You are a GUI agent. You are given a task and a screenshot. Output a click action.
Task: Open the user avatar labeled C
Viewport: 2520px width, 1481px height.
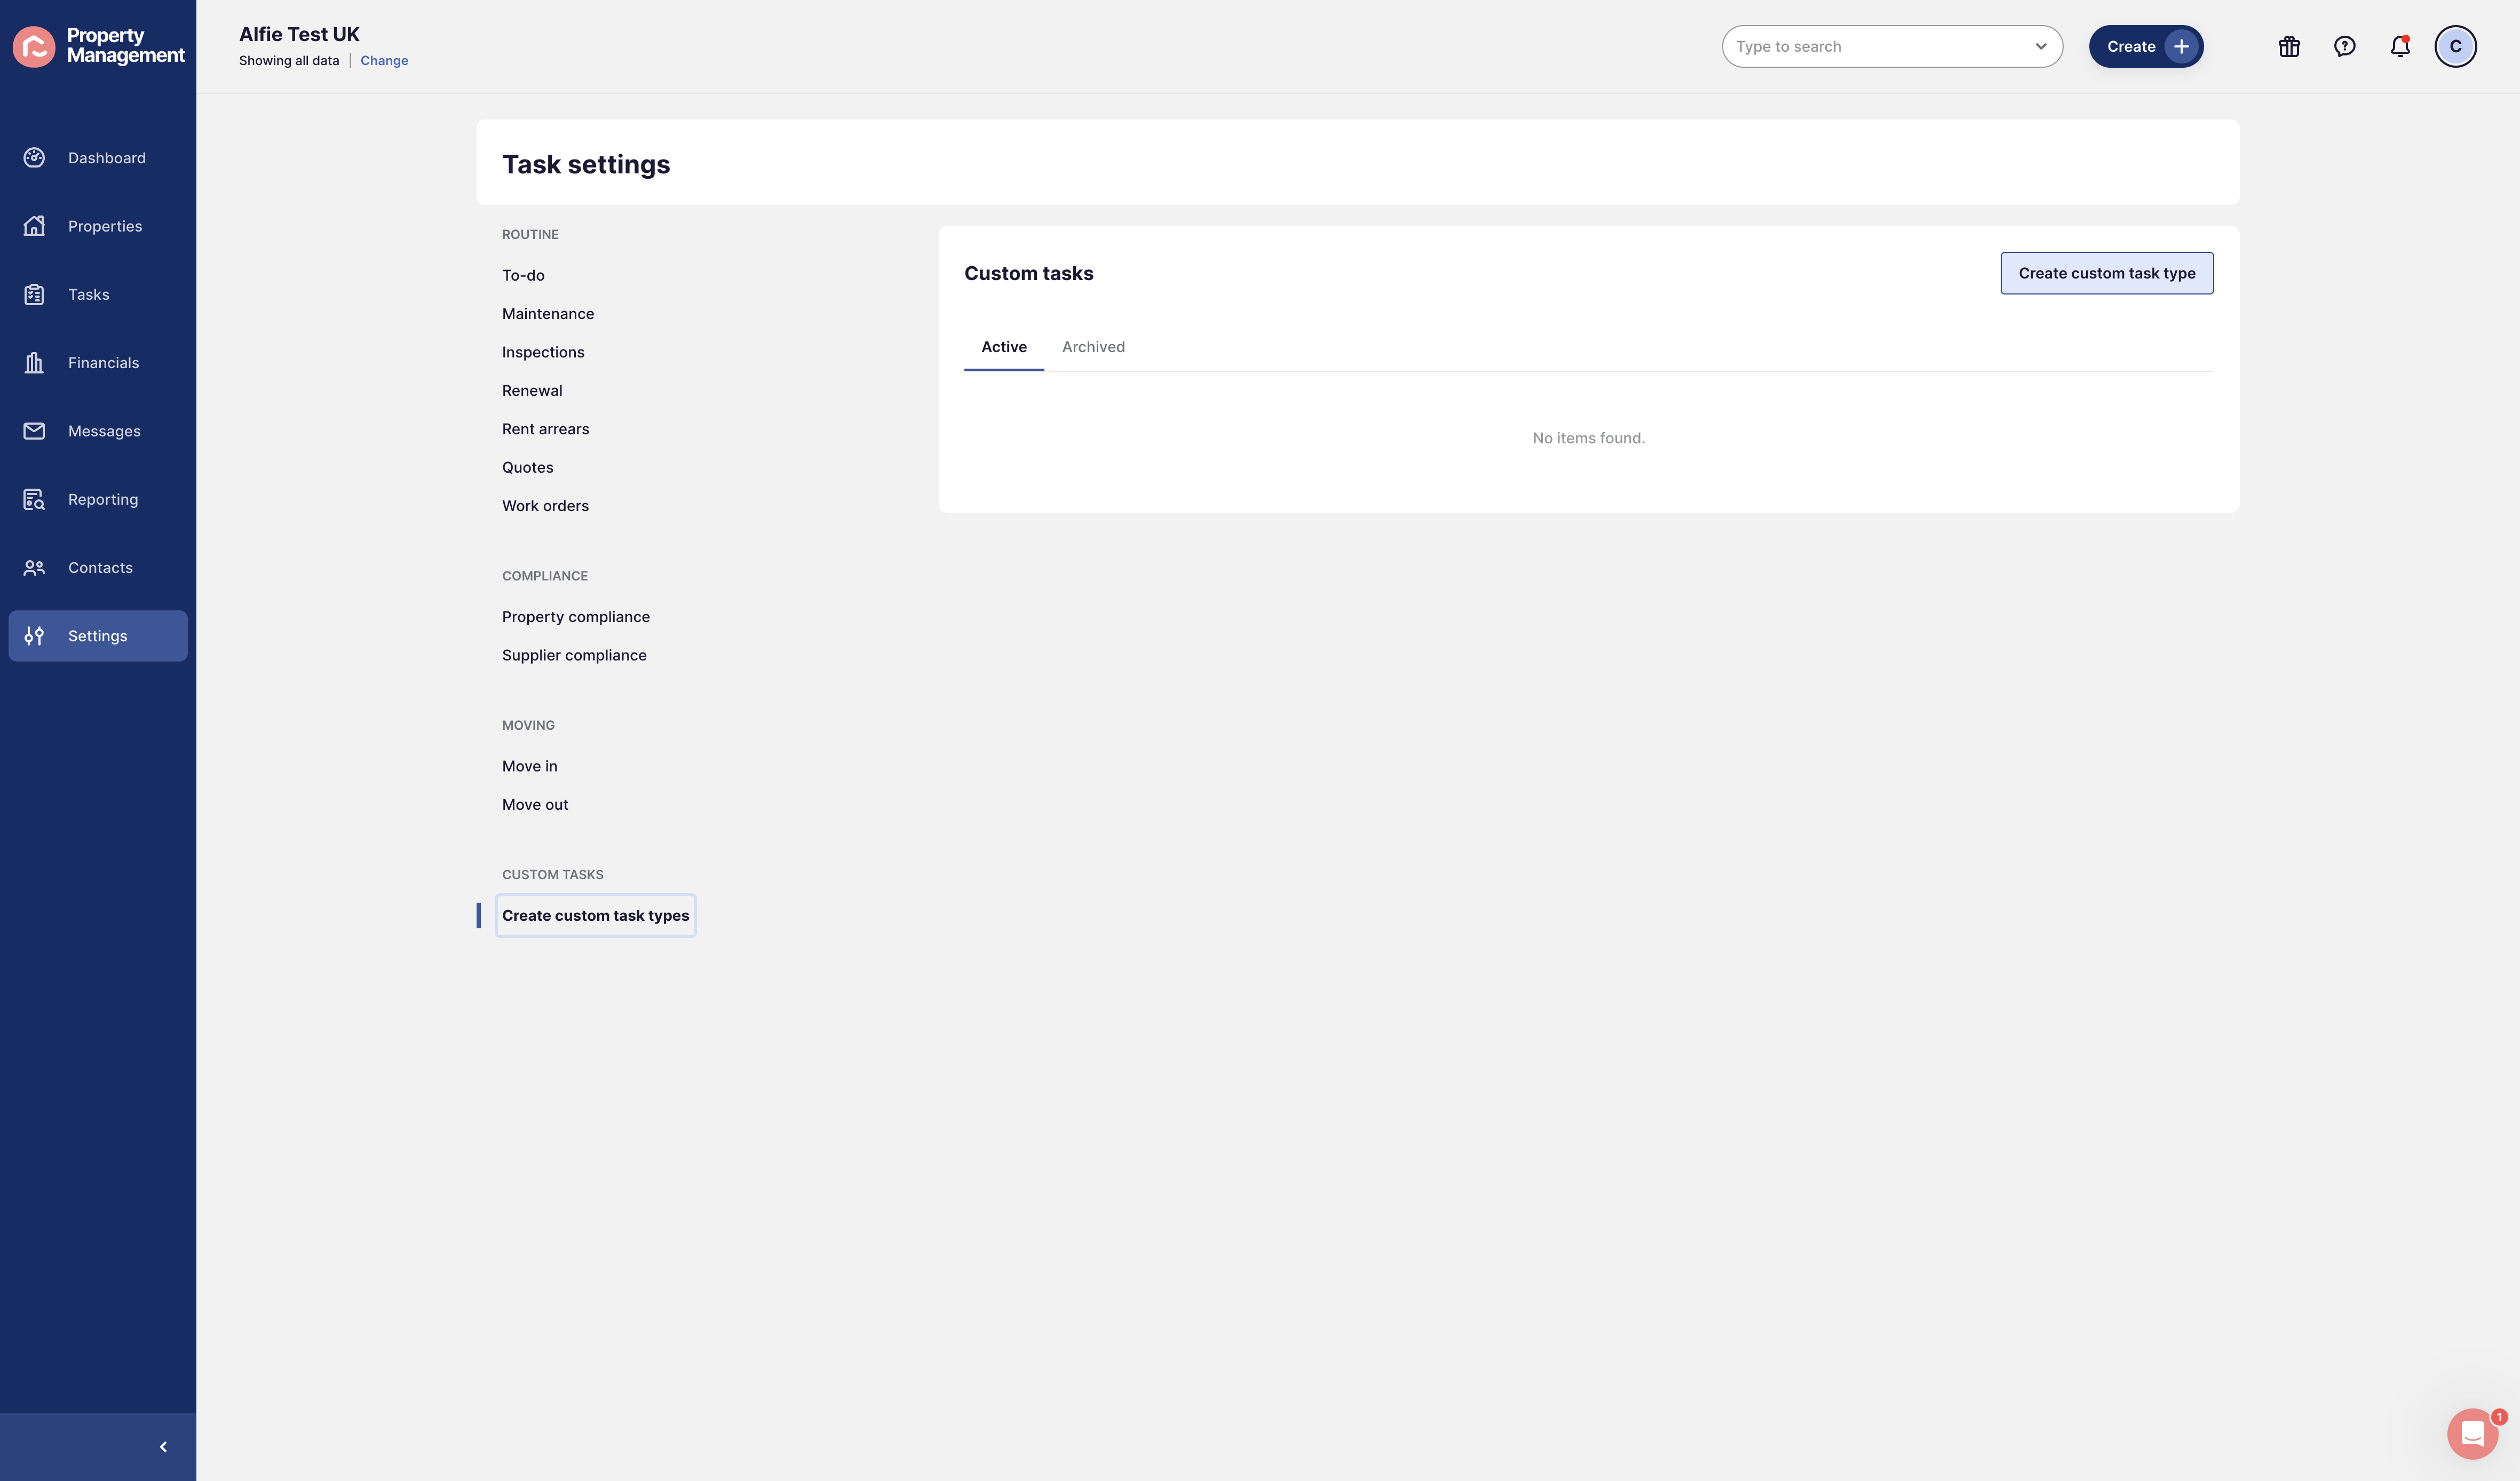2455,46
